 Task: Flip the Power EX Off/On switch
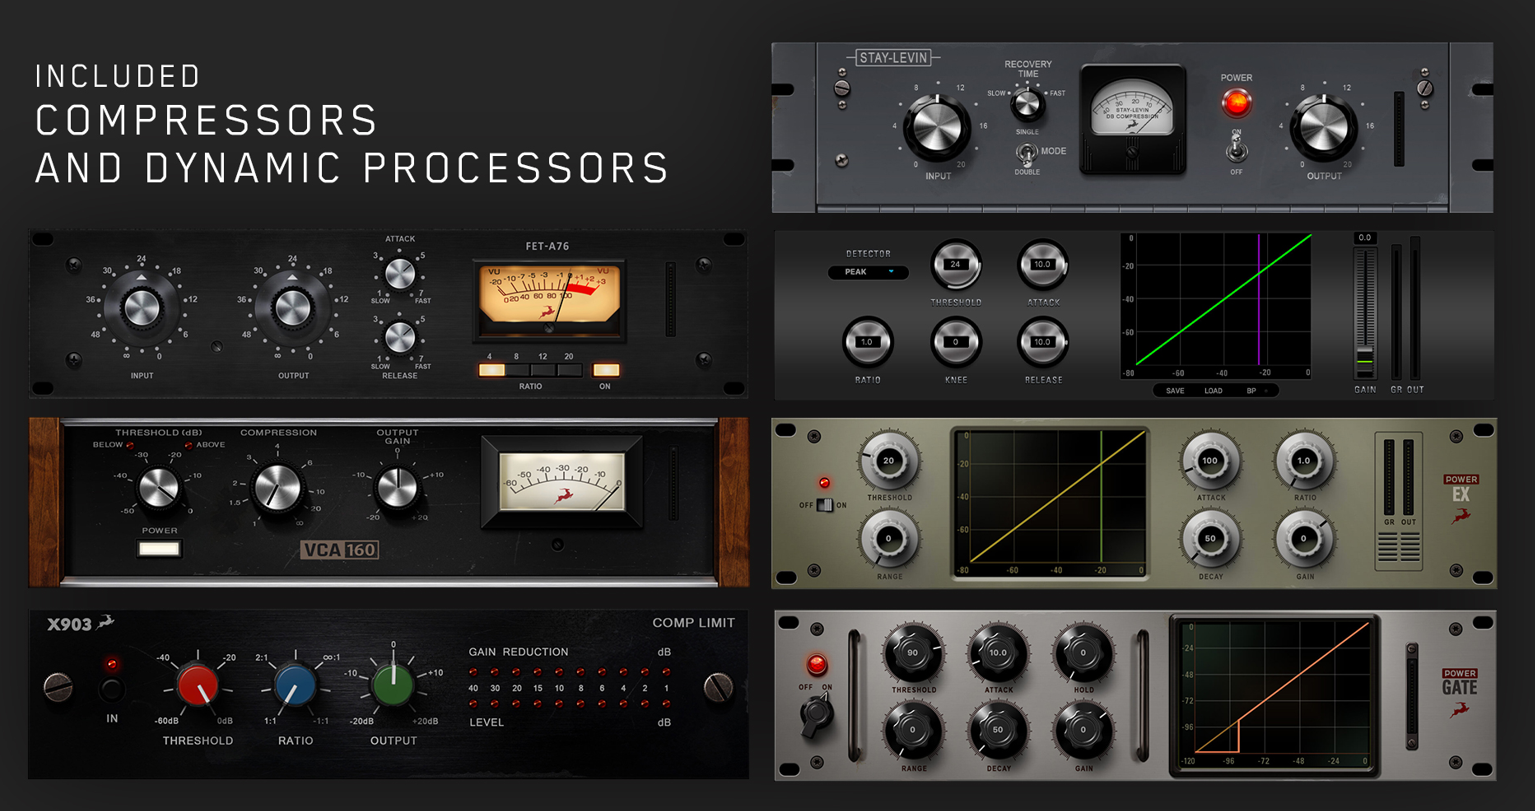coord(824,505)
